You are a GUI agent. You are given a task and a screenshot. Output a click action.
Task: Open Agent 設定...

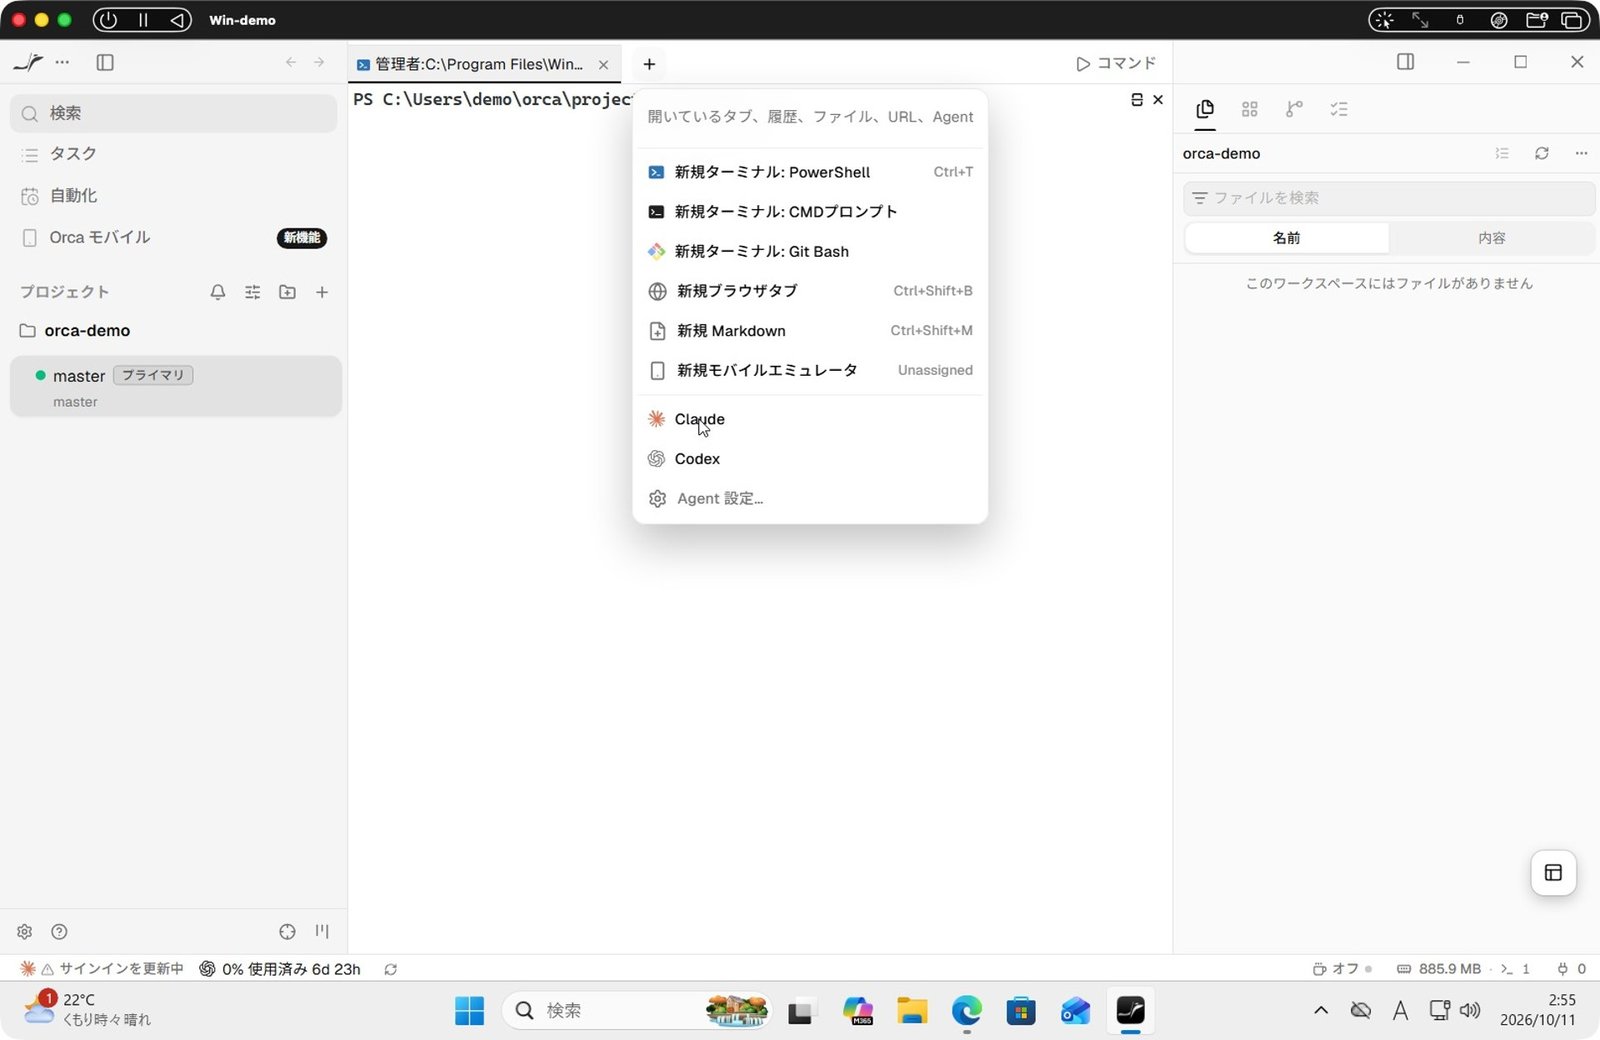click(x=810, y=499)
